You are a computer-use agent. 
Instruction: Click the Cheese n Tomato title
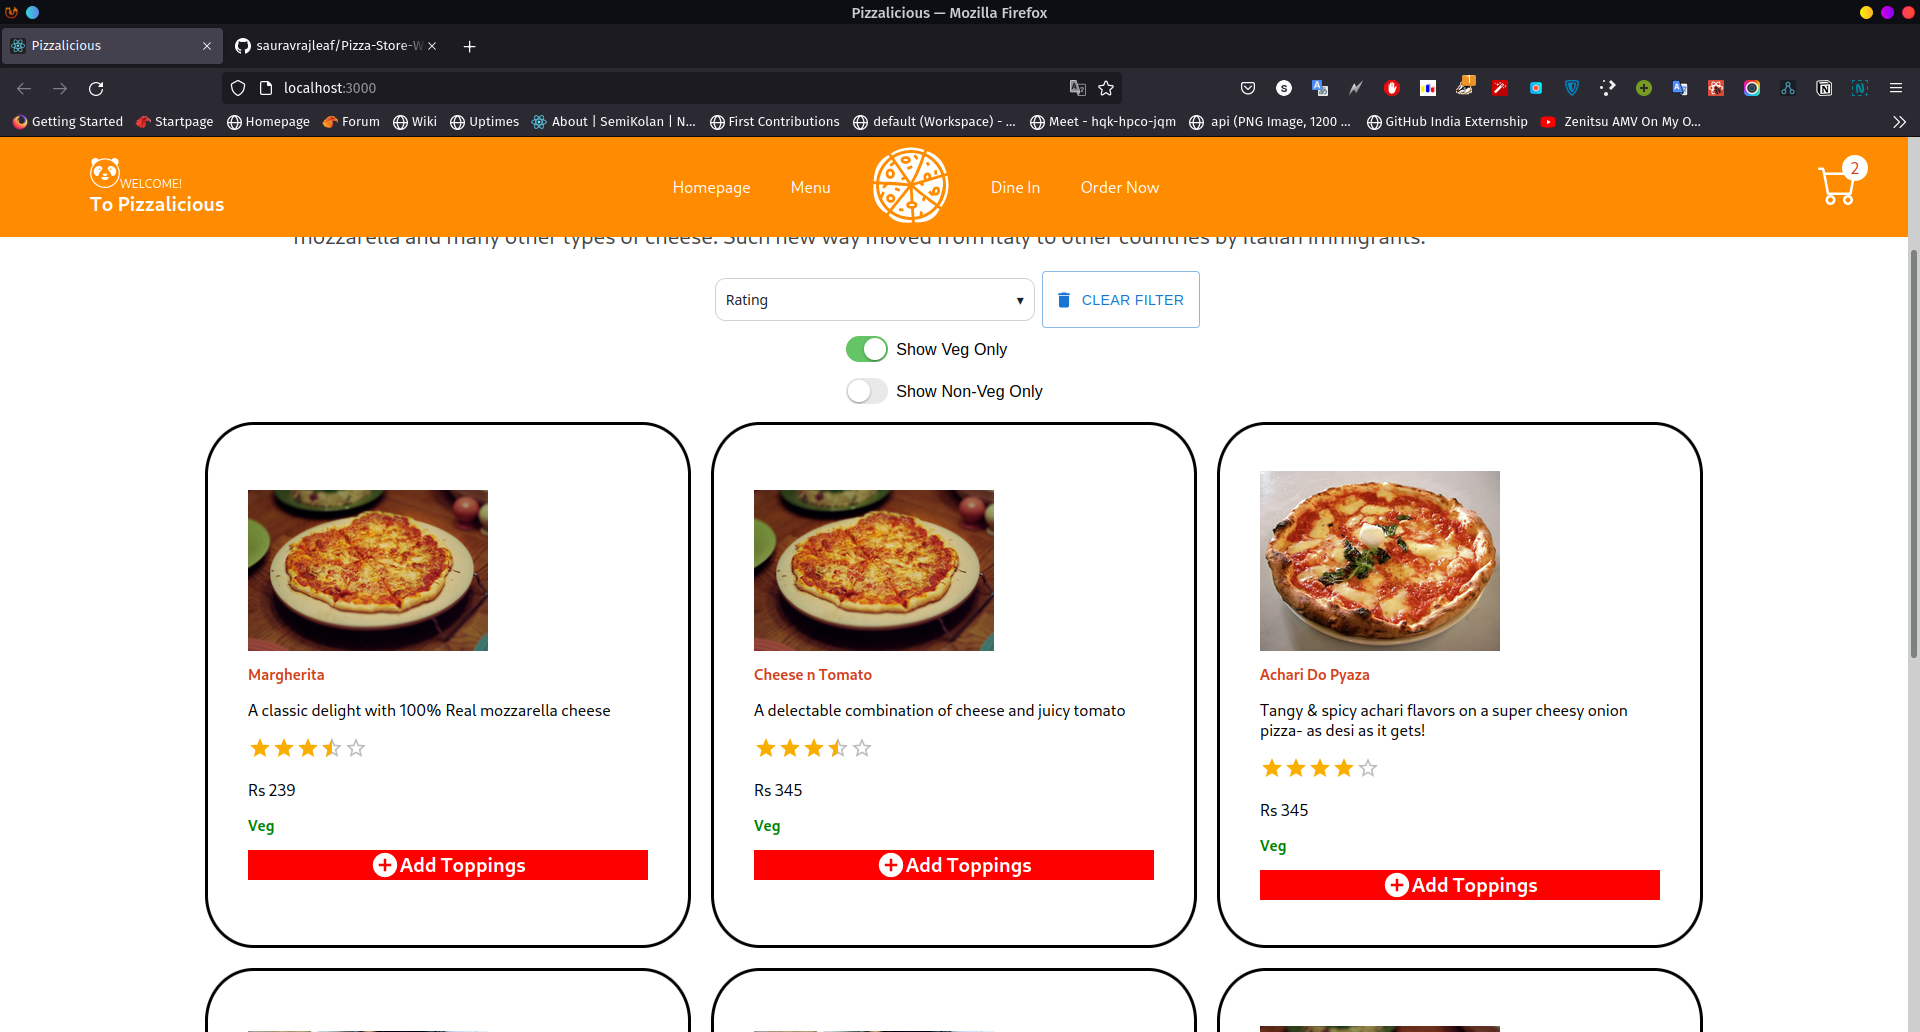pyautogui.click(x=813, y=675)
